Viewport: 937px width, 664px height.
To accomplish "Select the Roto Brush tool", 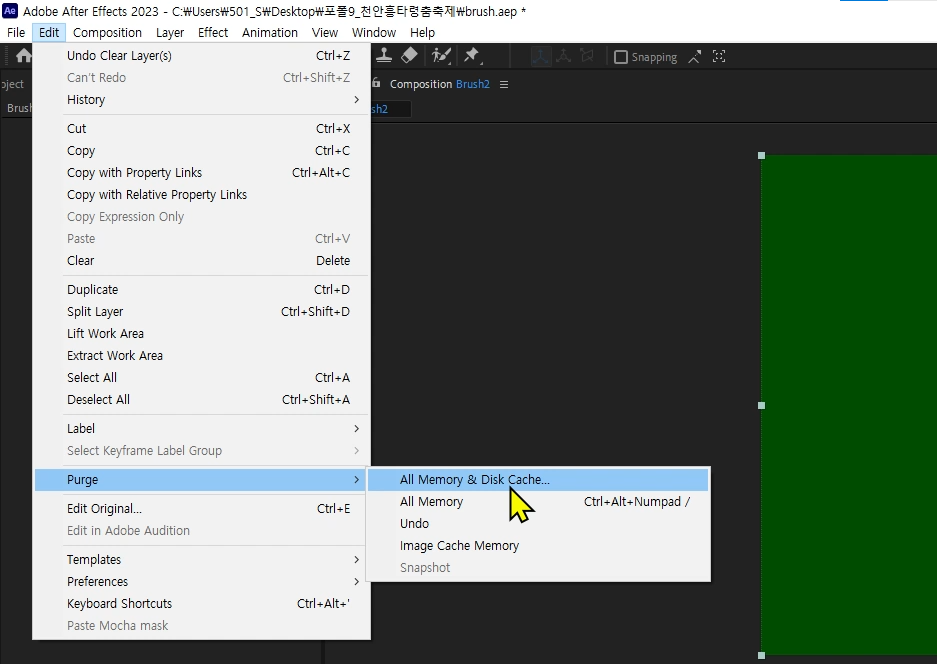I will (x=441, y=56).
